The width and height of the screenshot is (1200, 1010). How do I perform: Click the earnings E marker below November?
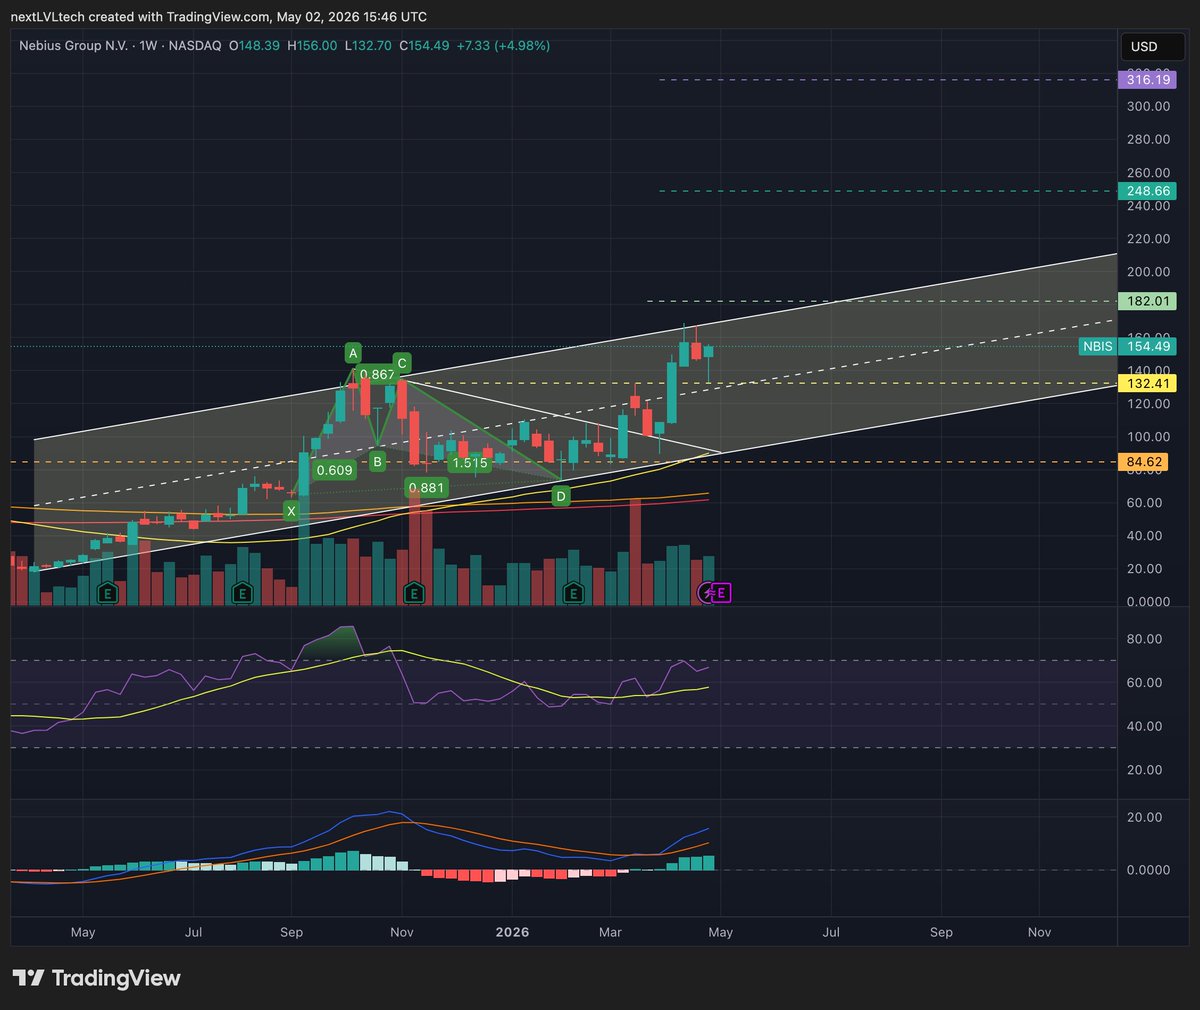pos(414,593)
